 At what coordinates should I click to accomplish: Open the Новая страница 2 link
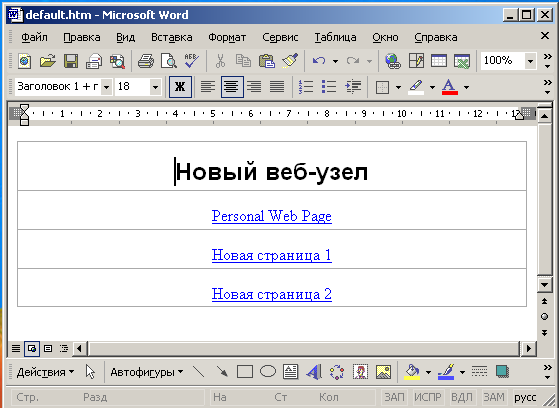click(x=272, y=294)
